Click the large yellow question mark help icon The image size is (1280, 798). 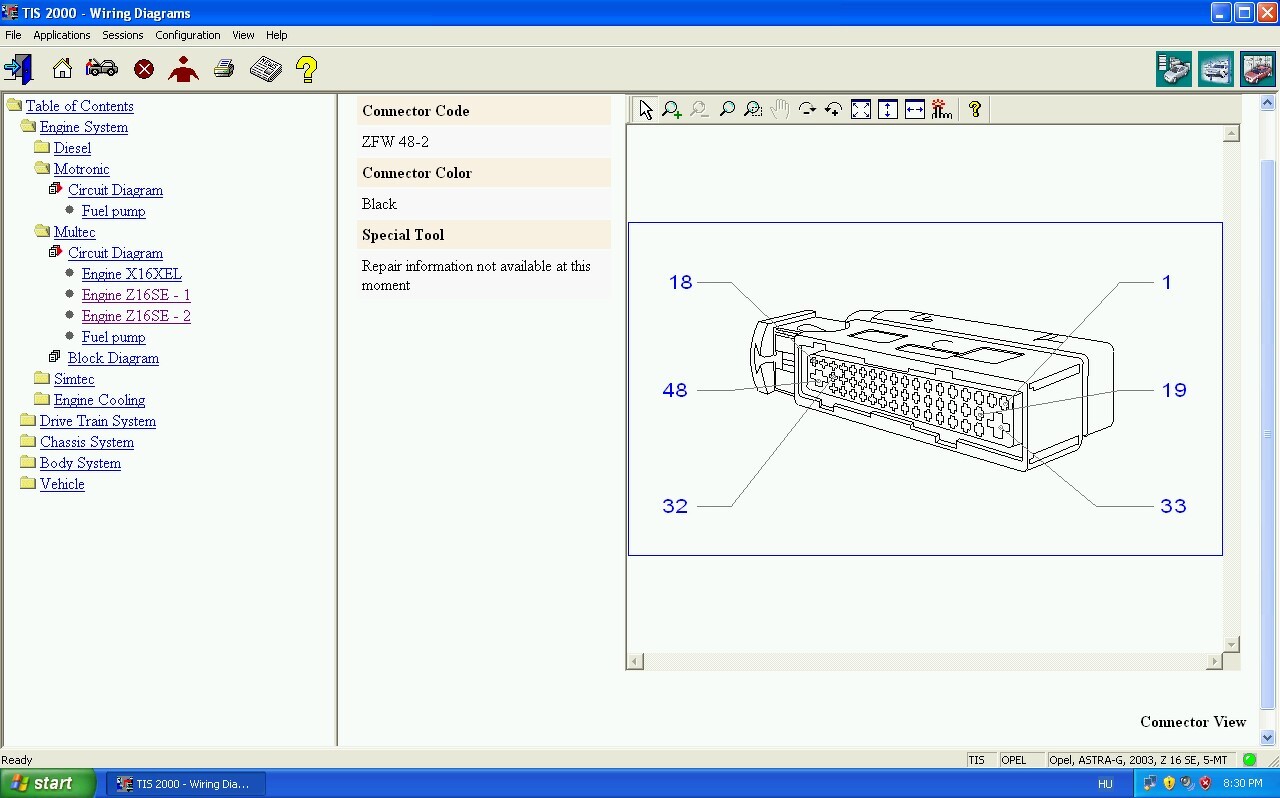(x=307, y=69)
